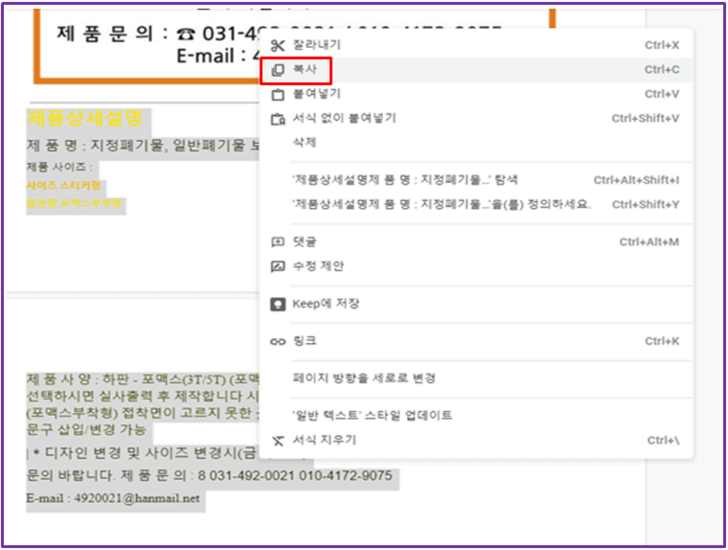The image size is (728, 550).
Task: Choose 잘라내기 from the context menu
Action: (477, 45)
